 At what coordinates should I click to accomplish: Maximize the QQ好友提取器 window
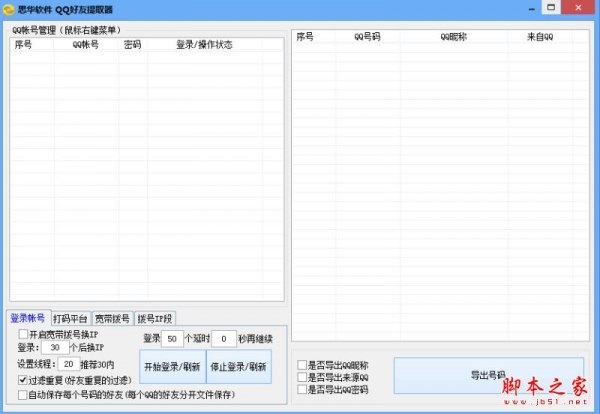tap(551, 7)
